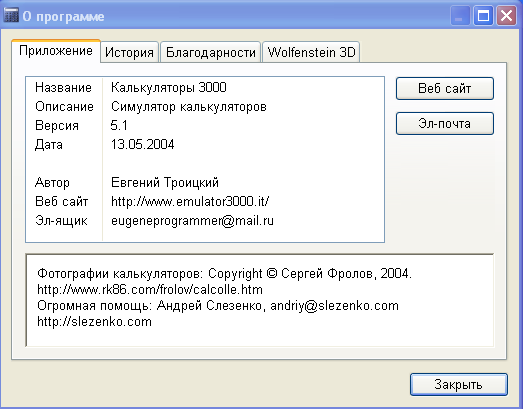Select the Дата label
This screenshot has height=409, width=523.
click(x=49, y=145)
